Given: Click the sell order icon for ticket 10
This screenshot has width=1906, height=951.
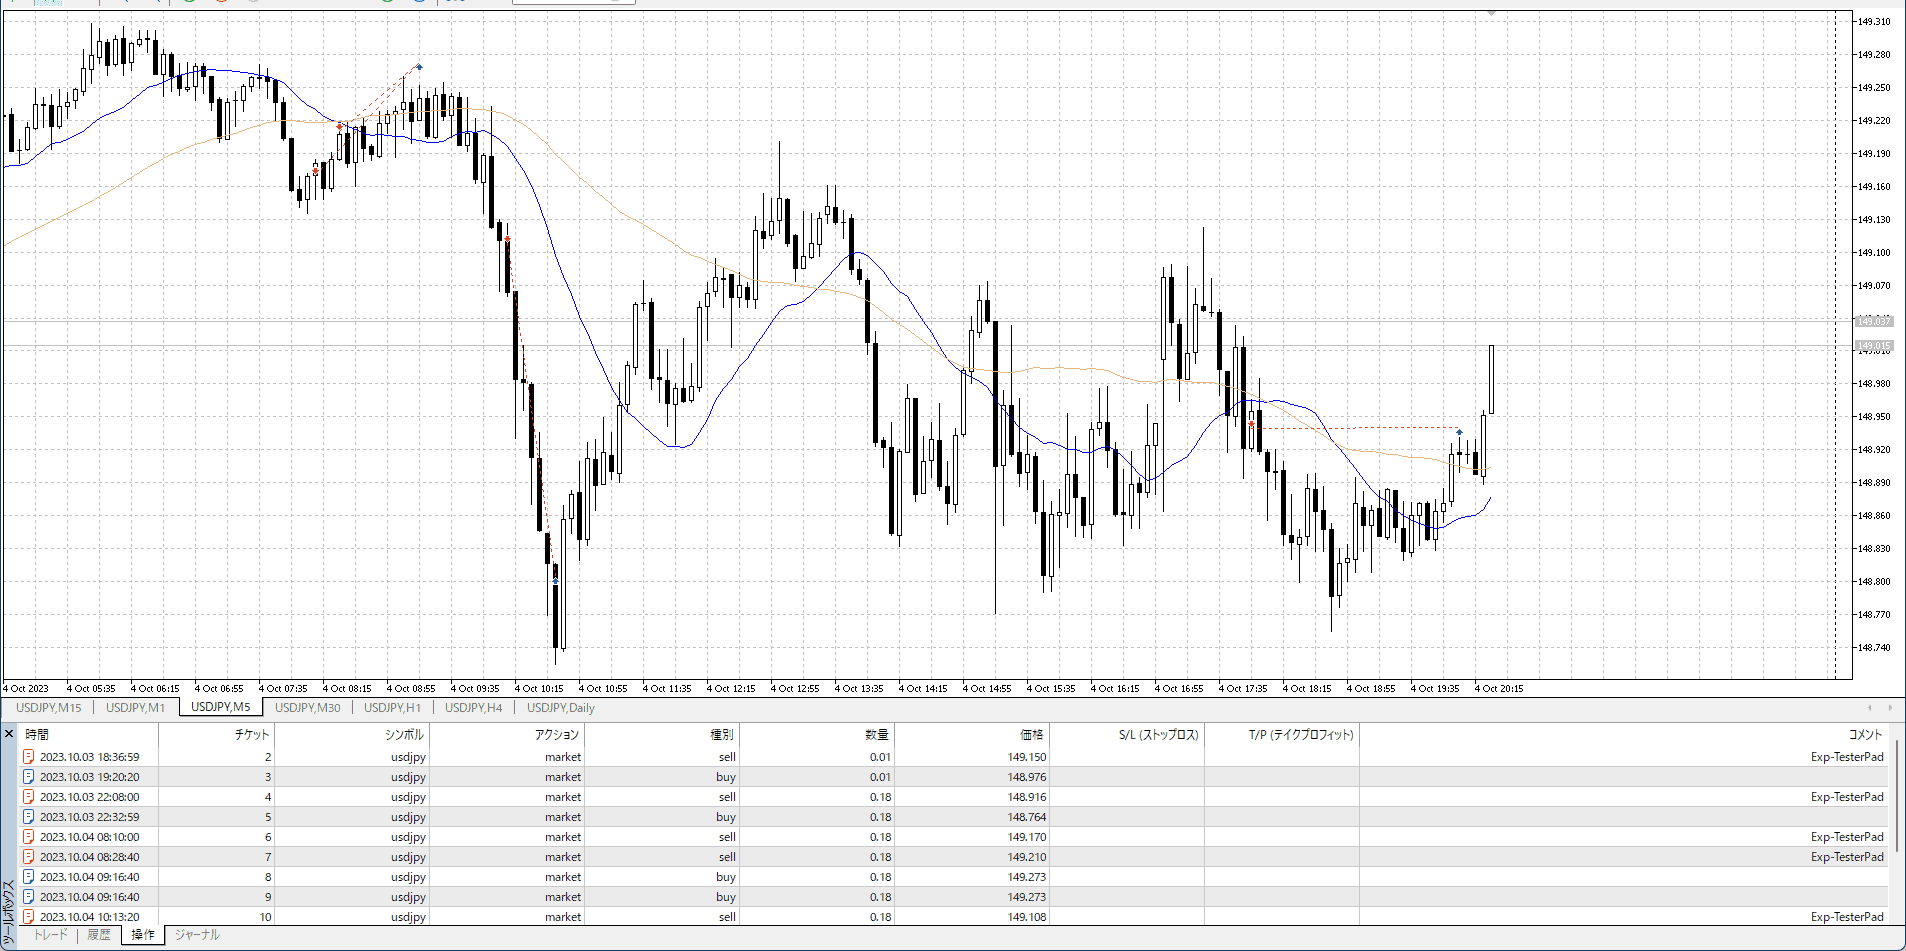Looking at the screenshot, I should tap(29, 917).
